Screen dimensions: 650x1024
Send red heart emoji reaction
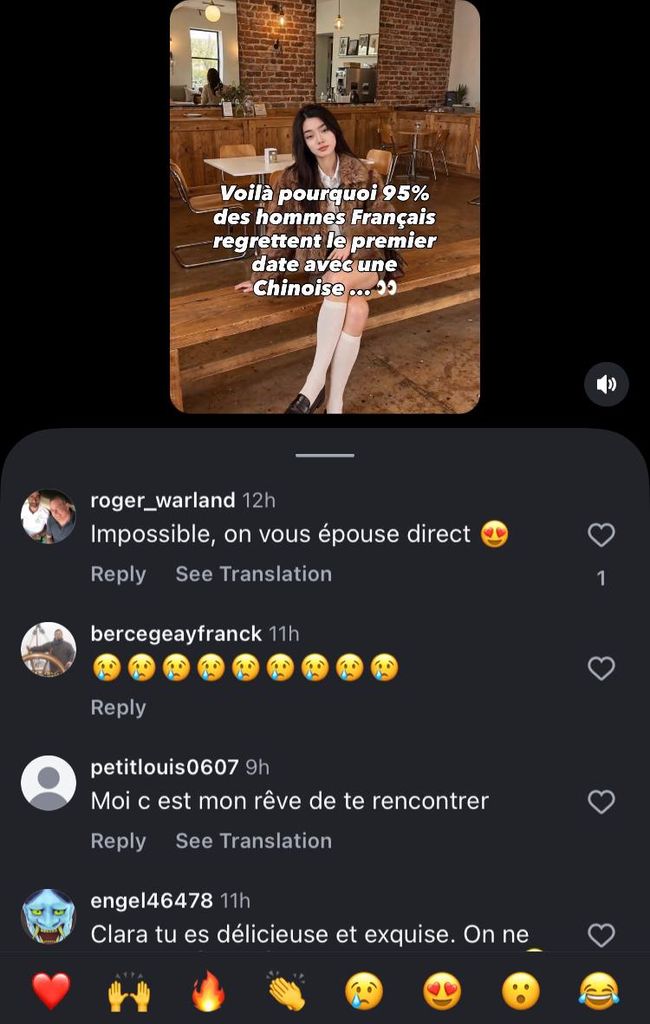50,991
